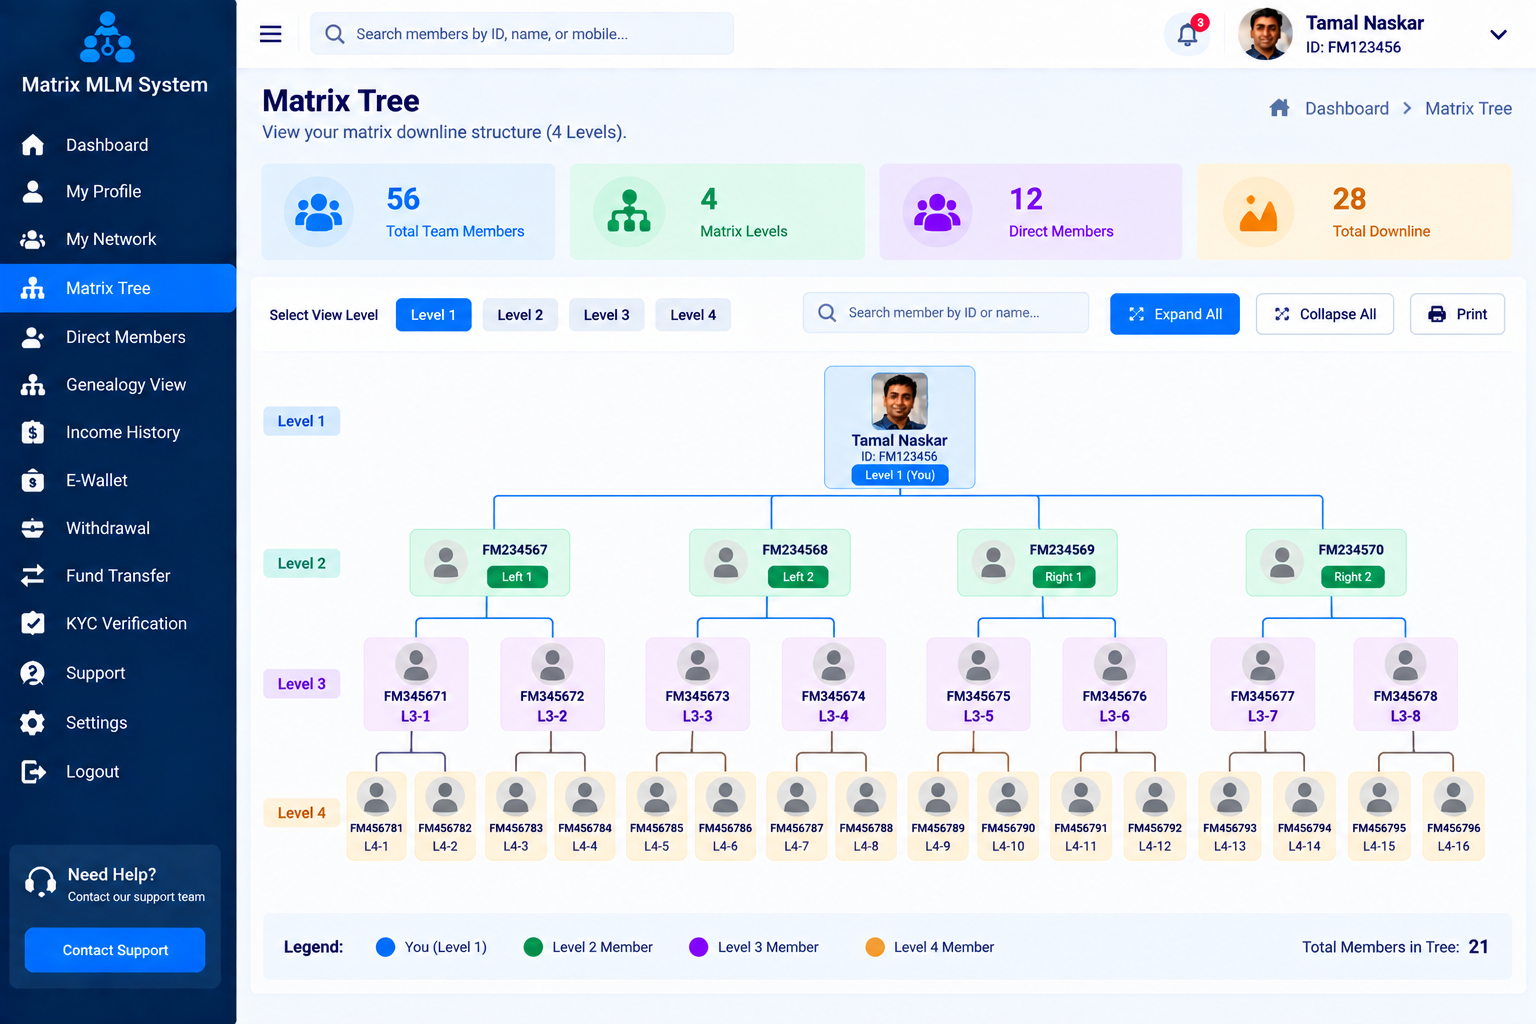Click the Dashboard home icon in sidebar

(x=33, y=145)
